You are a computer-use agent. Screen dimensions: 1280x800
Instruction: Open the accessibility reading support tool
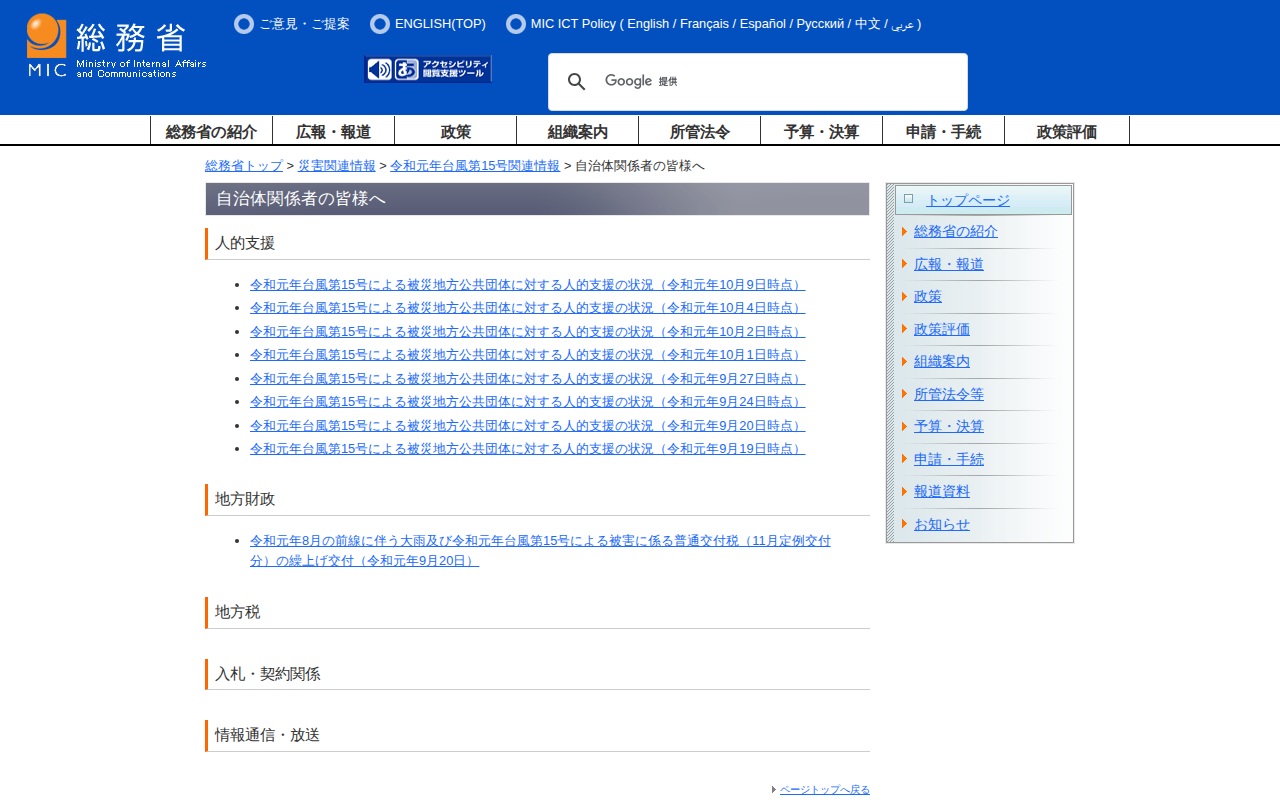(441, 69)
